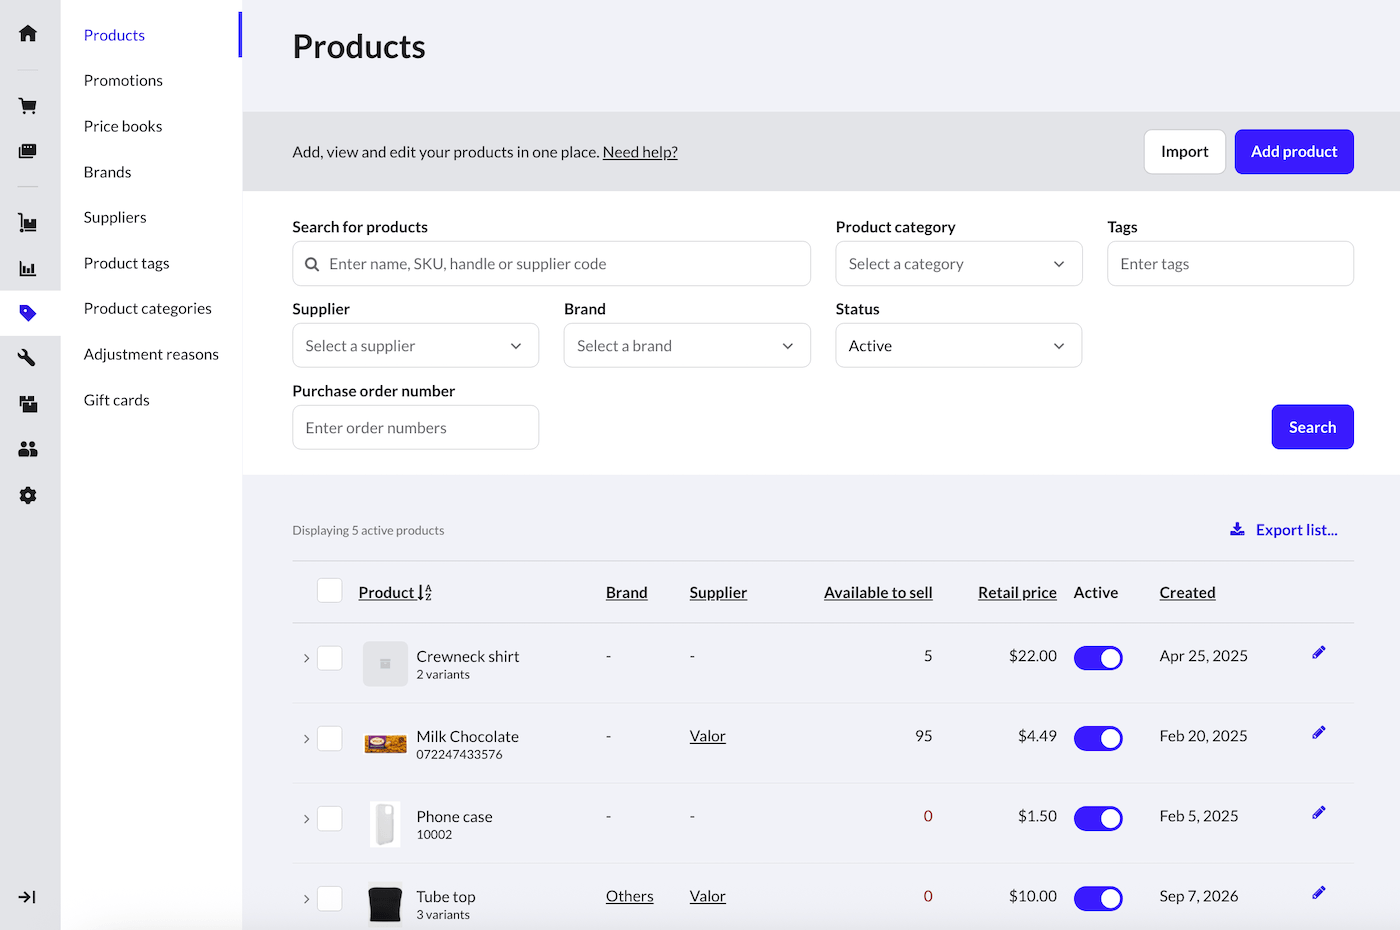Disable the Crewneck shirt active toggle
The width and height of the screenshot is (1400, 930).
(1098, 658)
